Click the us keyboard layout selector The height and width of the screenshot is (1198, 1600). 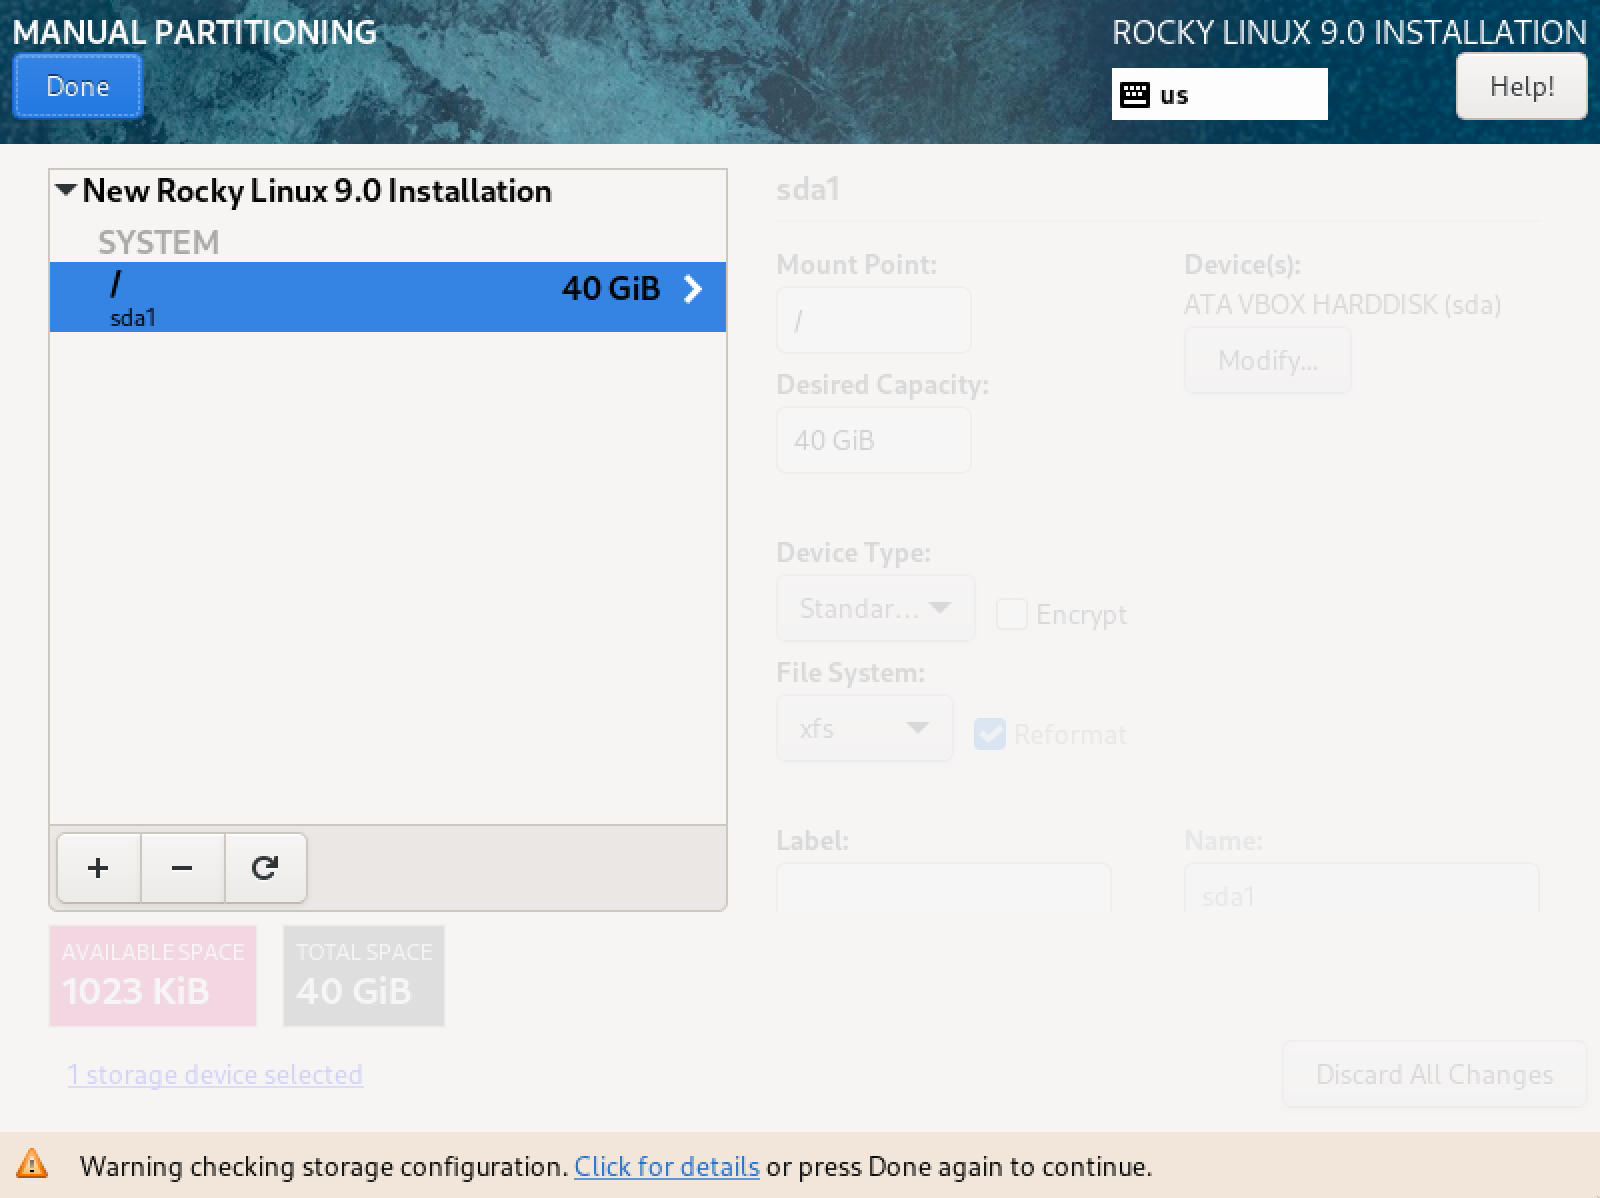tap(1220, 94)
